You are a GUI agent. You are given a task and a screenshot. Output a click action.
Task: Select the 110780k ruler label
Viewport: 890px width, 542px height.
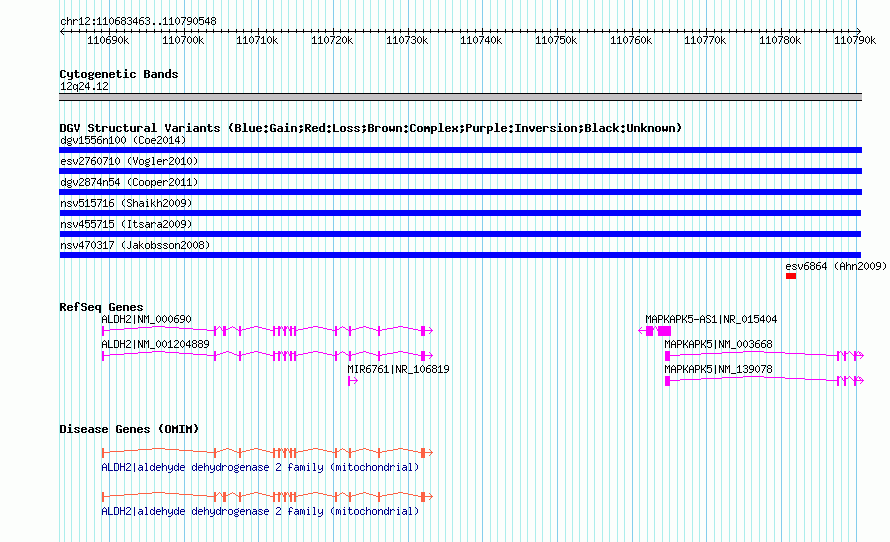(x=780, y=40)
